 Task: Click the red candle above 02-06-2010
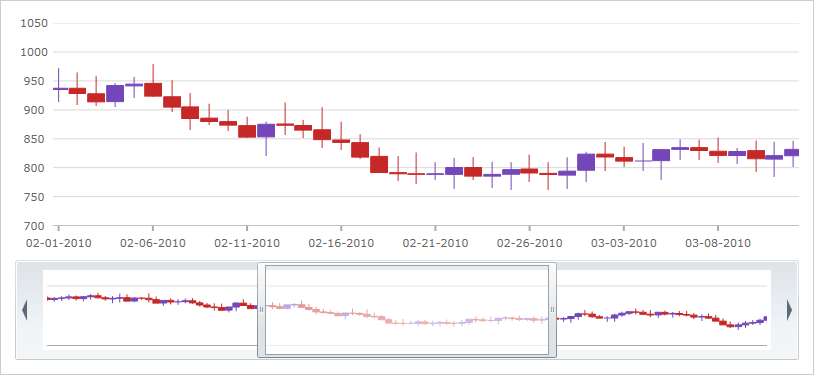click(x=153, y=89)
